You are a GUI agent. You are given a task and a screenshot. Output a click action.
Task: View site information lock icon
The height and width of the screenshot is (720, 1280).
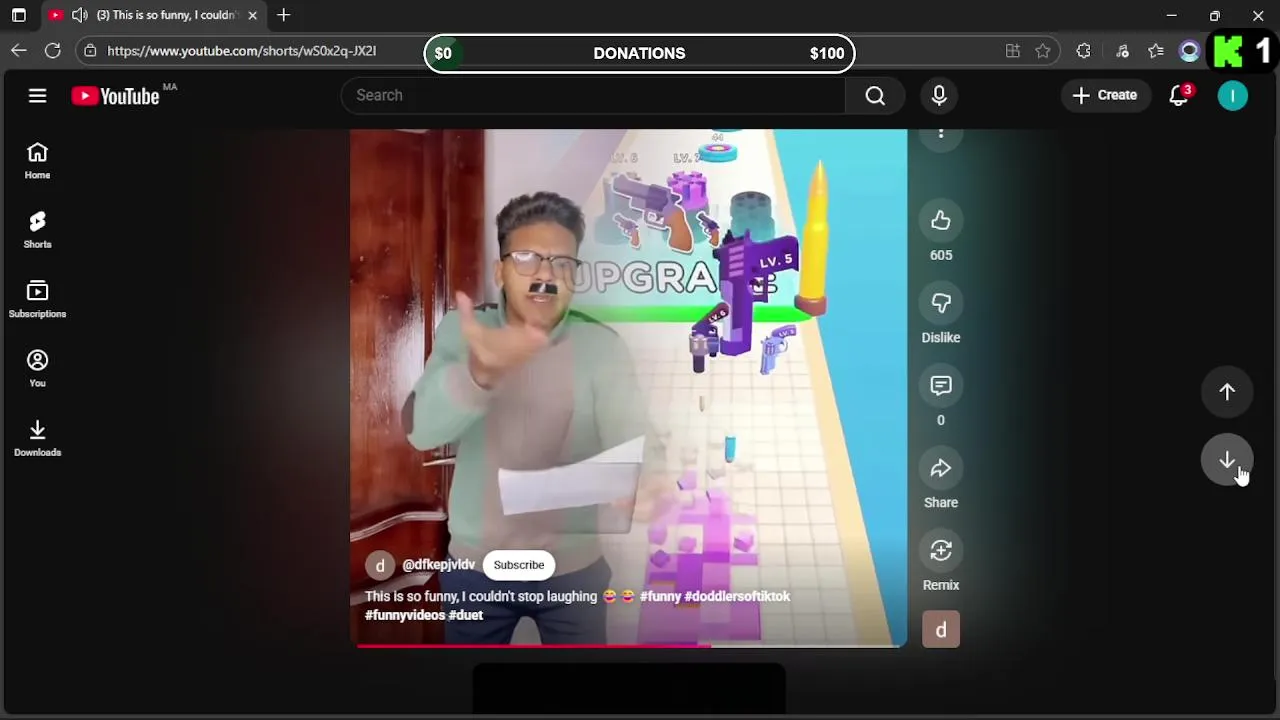(x=90, y=51)
